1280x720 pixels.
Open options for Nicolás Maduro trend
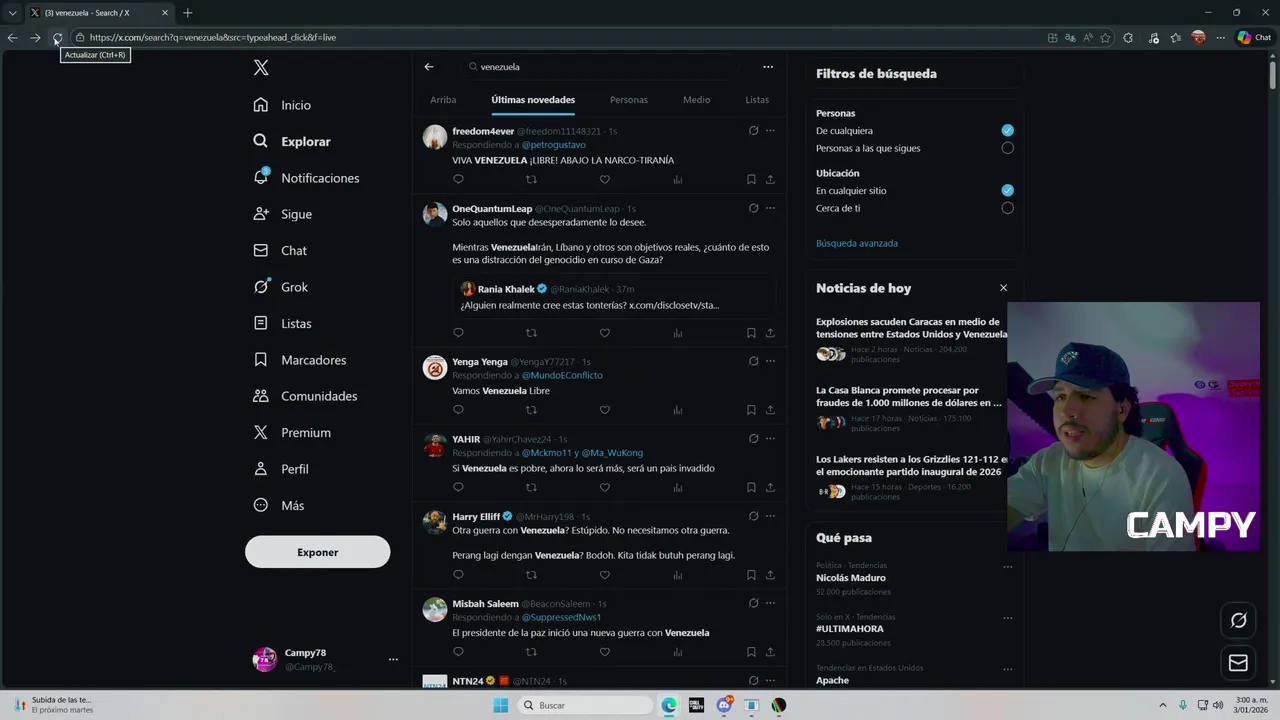[1007, 567]
